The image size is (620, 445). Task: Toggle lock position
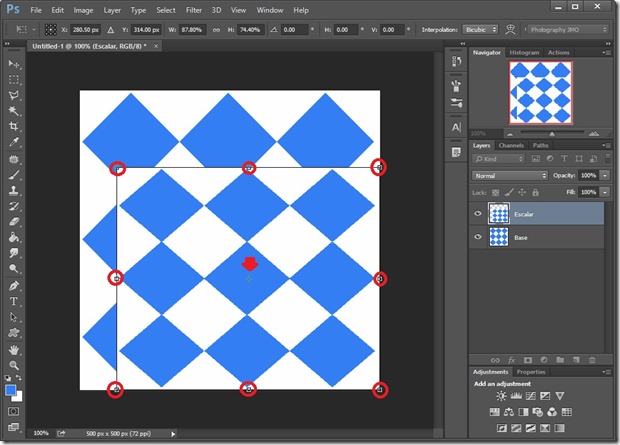(522, 193)
